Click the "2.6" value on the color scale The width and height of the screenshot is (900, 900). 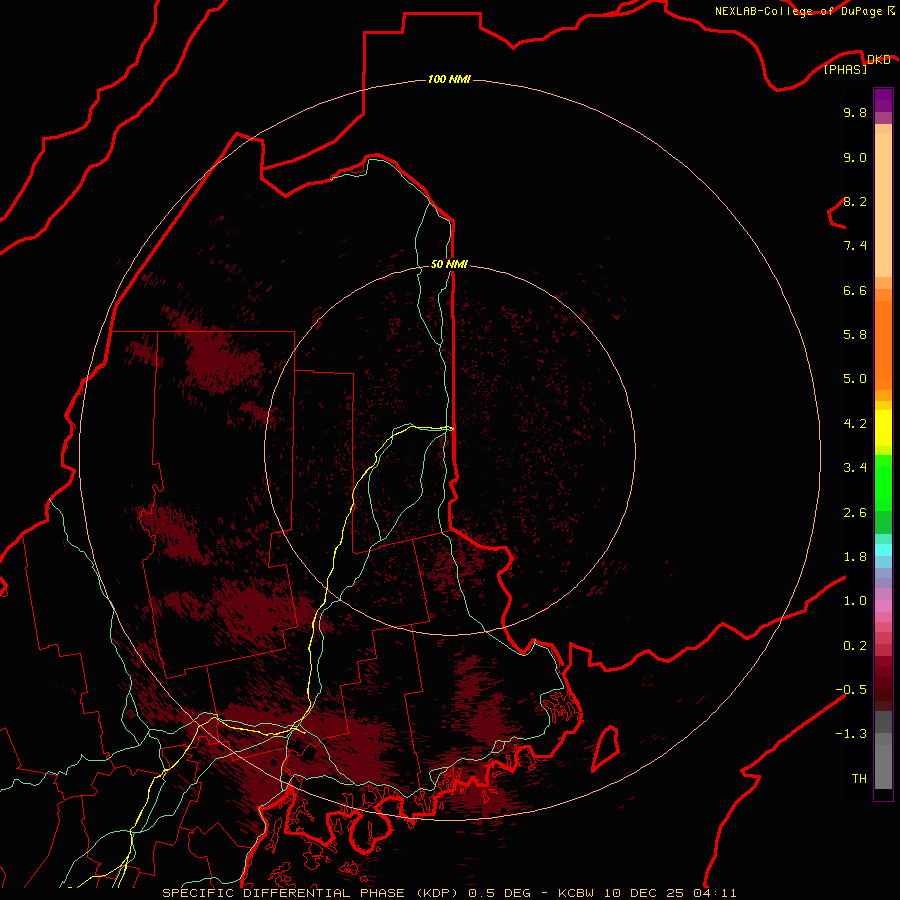[855, 512]
